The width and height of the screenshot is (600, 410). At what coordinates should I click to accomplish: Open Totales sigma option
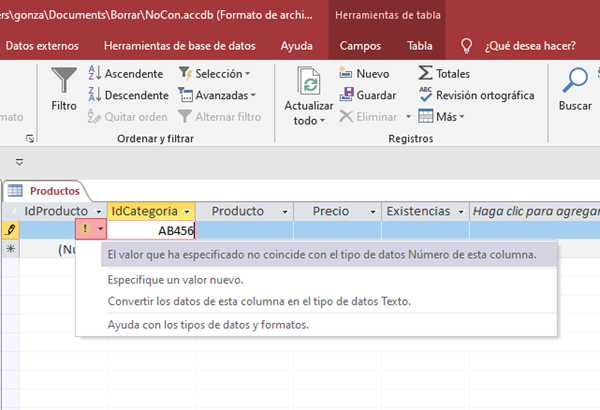coord(443,74)
